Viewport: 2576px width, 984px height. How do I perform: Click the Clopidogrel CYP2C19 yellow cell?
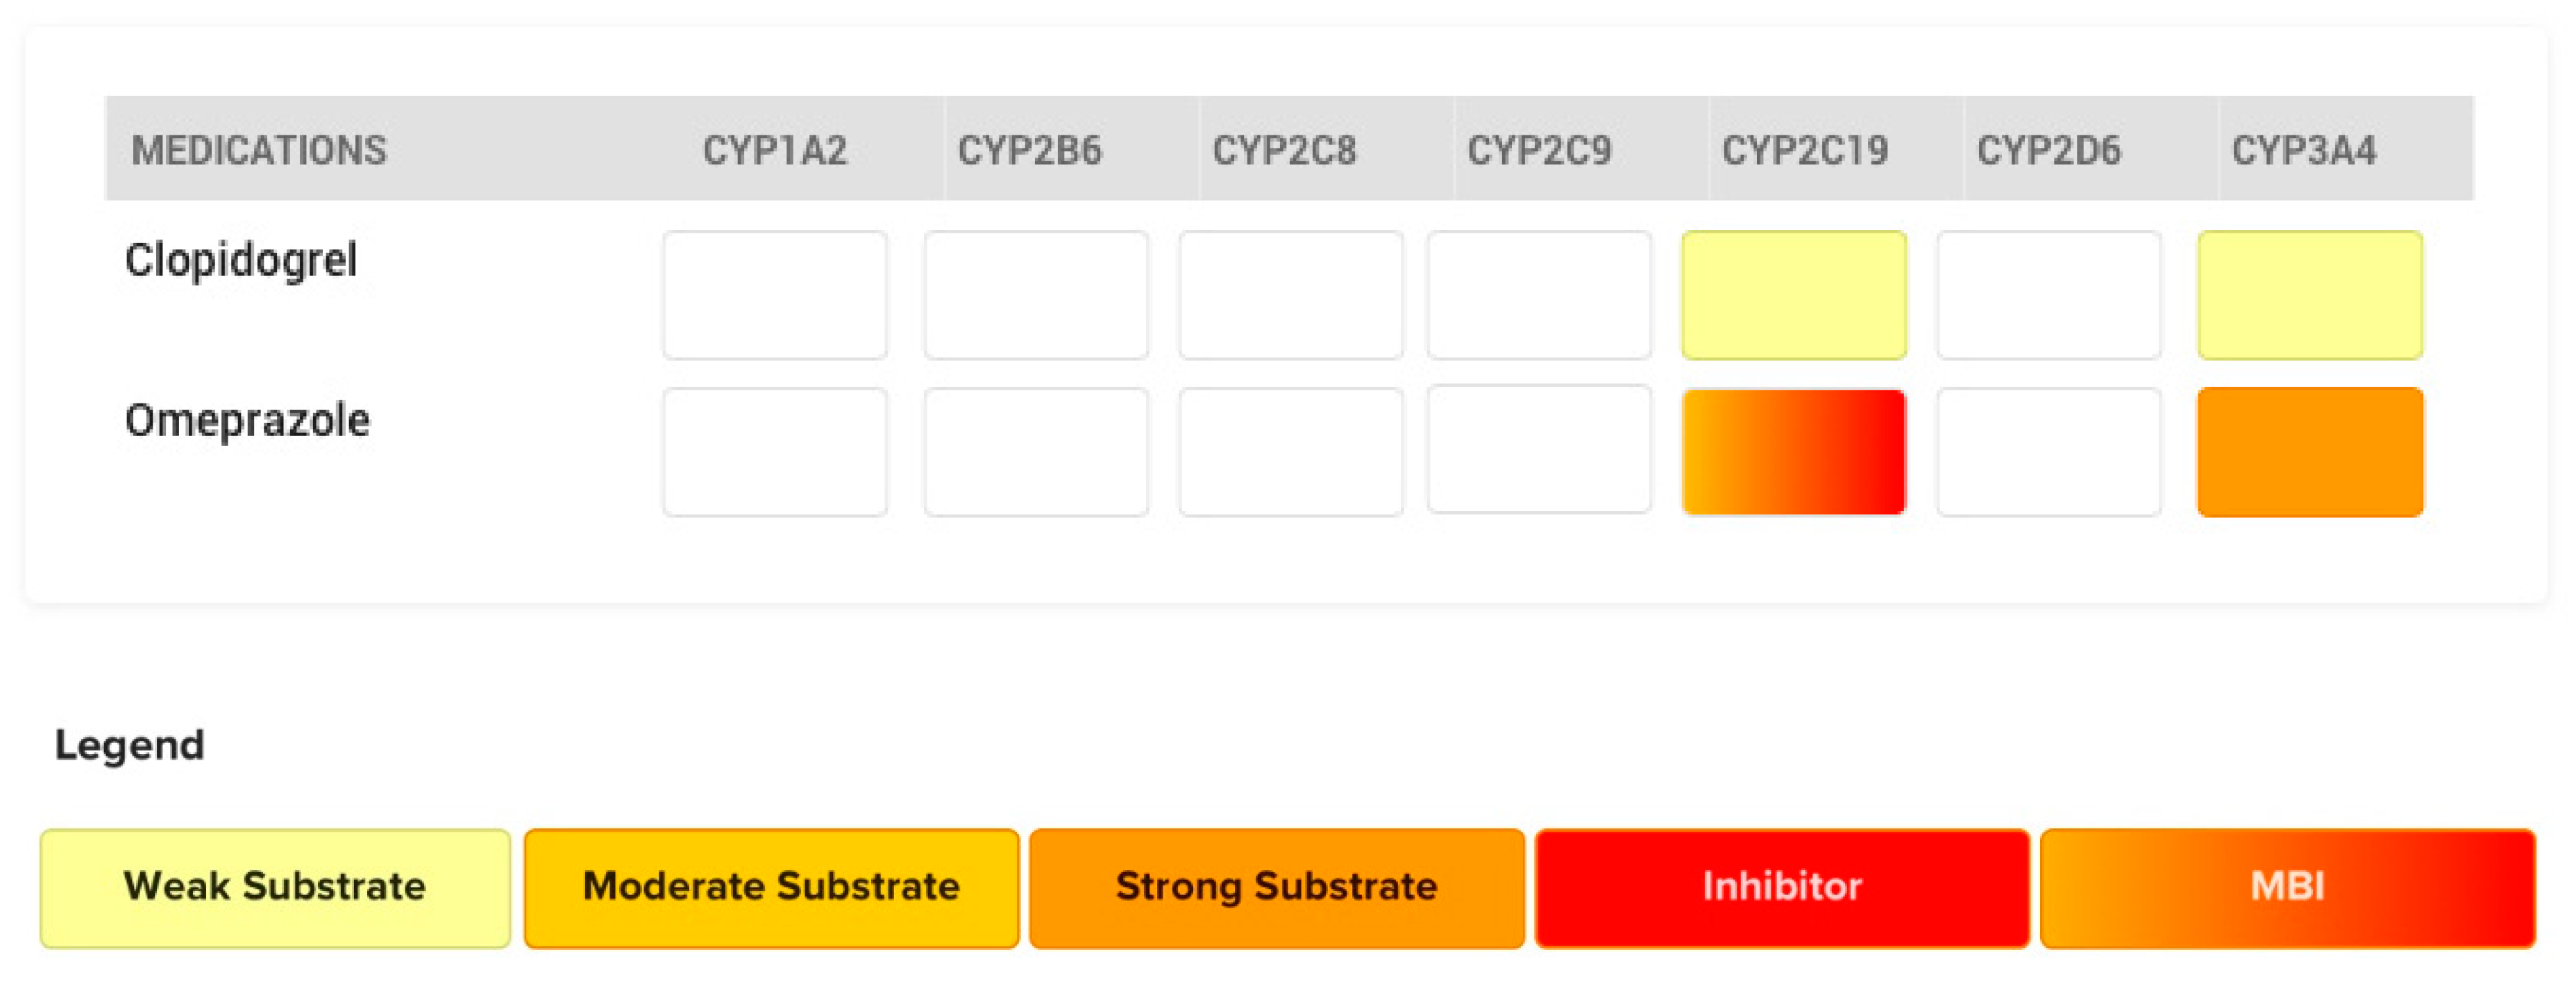click(x=1794, y=295)
